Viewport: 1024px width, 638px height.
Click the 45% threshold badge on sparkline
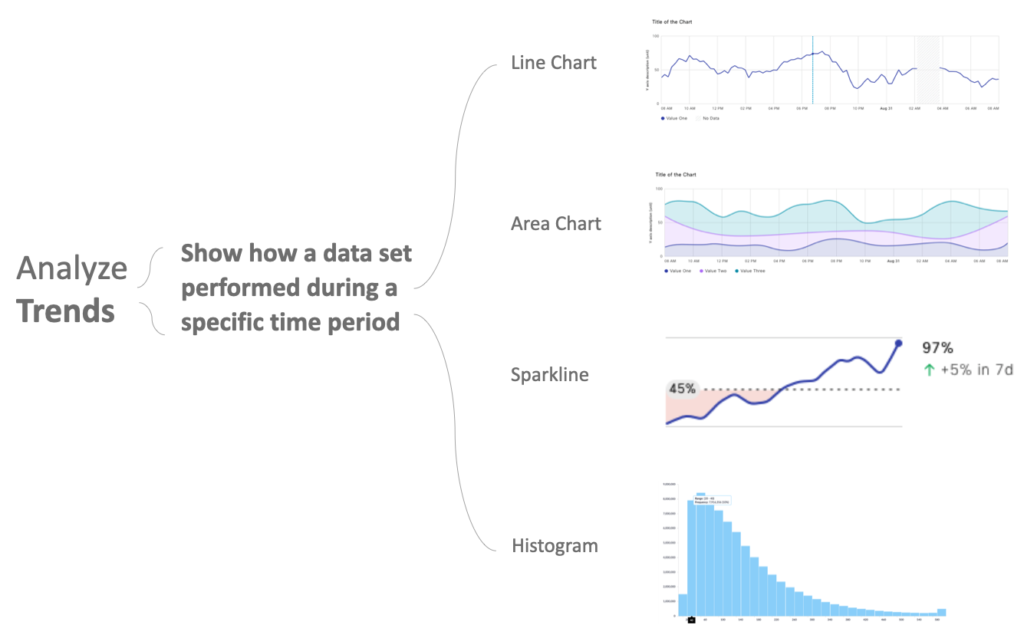pos(683,387)
